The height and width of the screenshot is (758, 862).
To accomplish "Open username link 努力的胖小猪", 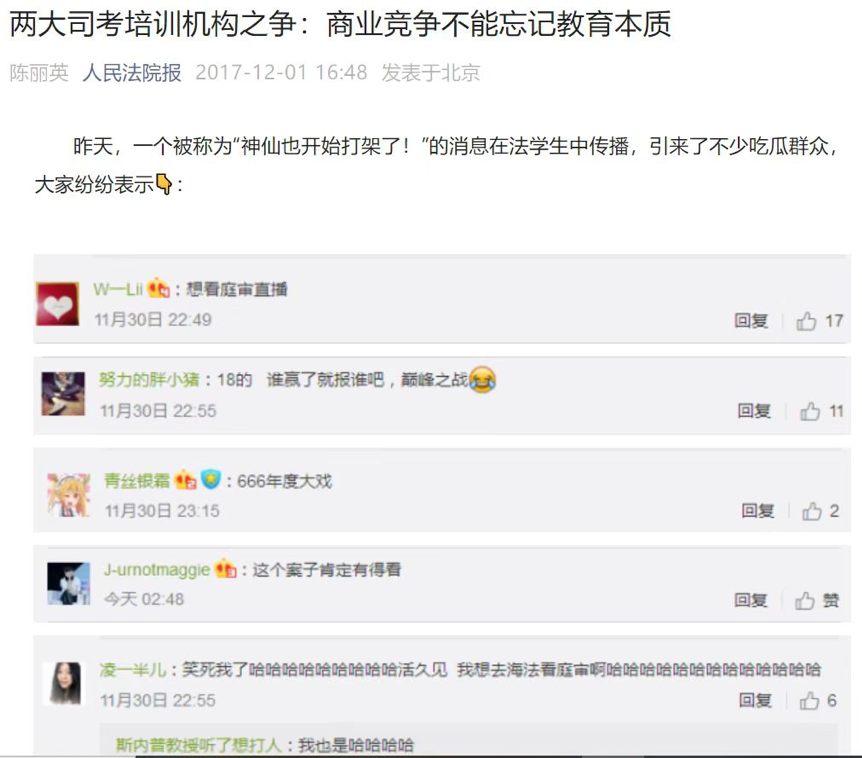I will tap(149, 379).
